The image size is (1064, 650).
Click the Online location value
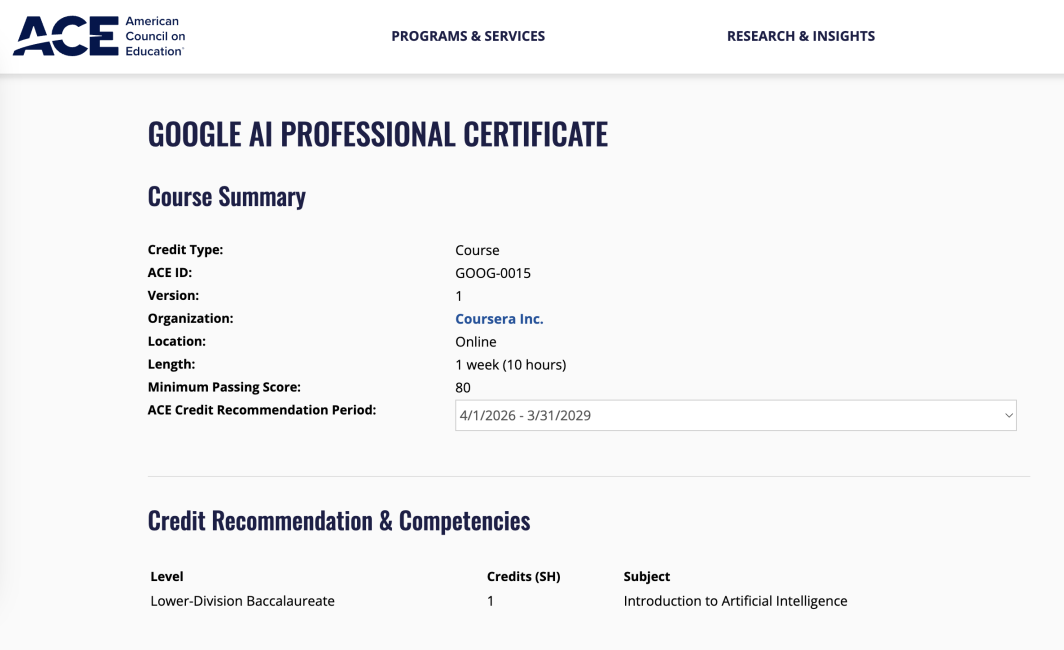(476, 342)
